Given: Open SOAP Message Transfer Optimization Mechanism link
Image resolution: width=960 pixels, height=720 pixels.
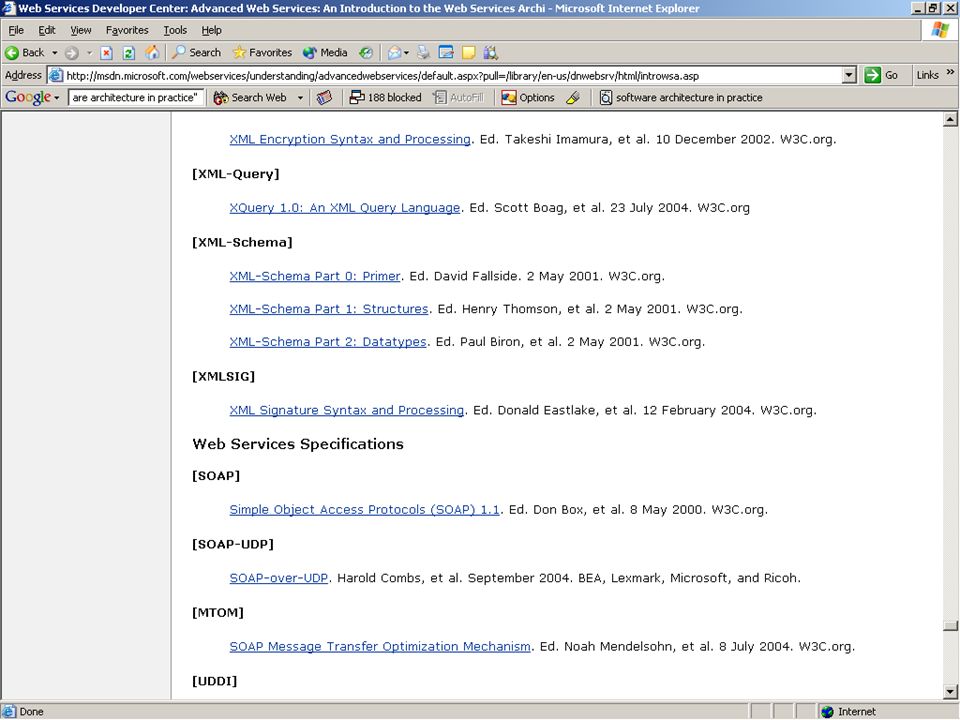Looking at the screenshot, I should click(380, 647).
